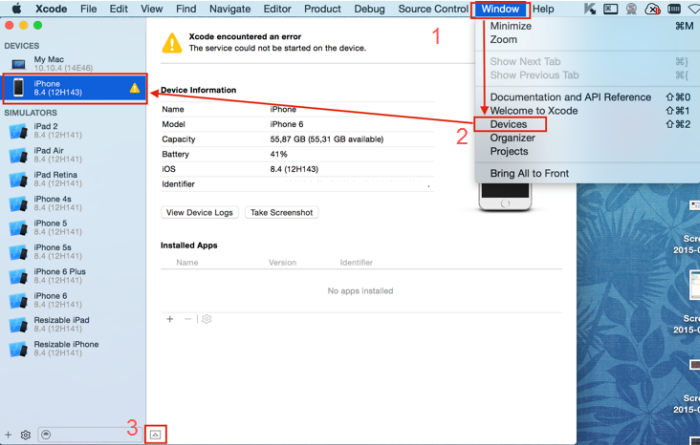
Task: Show the device console toggle button
Action: tap(155, 434)
